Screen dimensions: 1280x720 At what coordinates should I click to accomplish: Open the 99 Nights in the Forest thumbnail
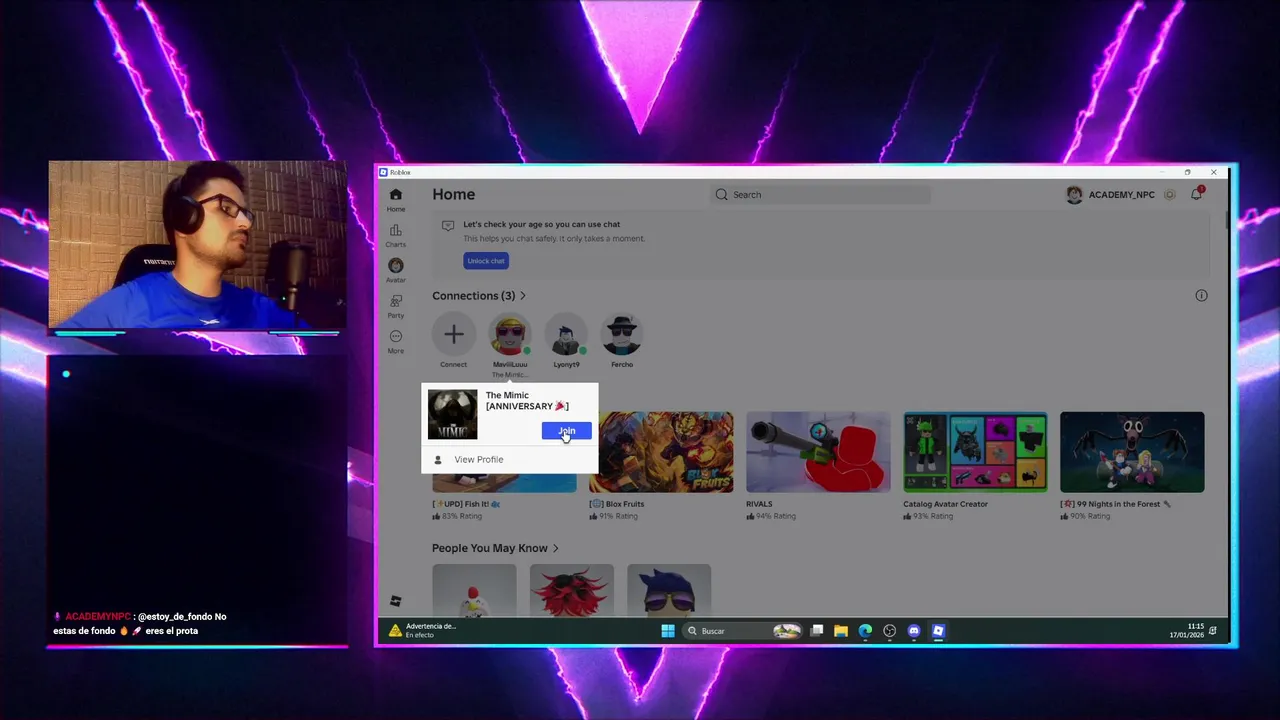click(1132, 452)
